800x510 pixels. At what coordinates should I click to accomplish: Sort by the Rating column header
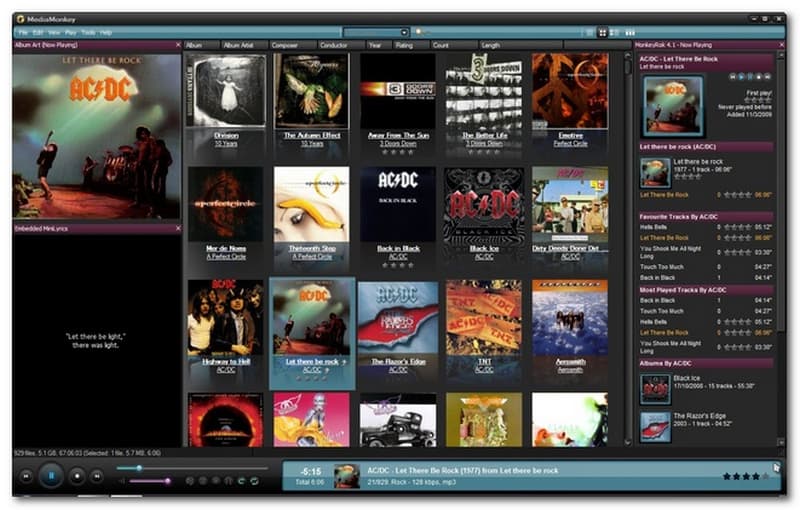[x=411, y=45]
